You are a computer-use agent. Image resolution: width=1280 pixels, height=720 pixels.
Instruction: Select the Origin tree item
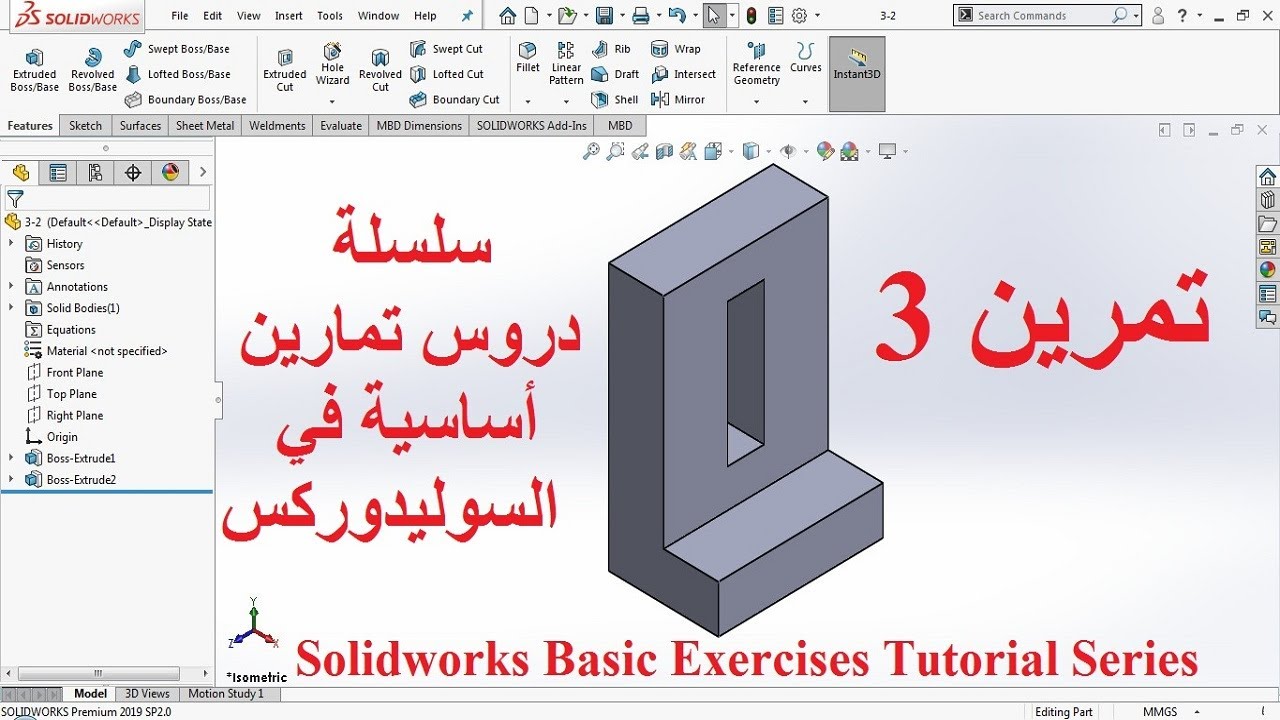(51, 437)
